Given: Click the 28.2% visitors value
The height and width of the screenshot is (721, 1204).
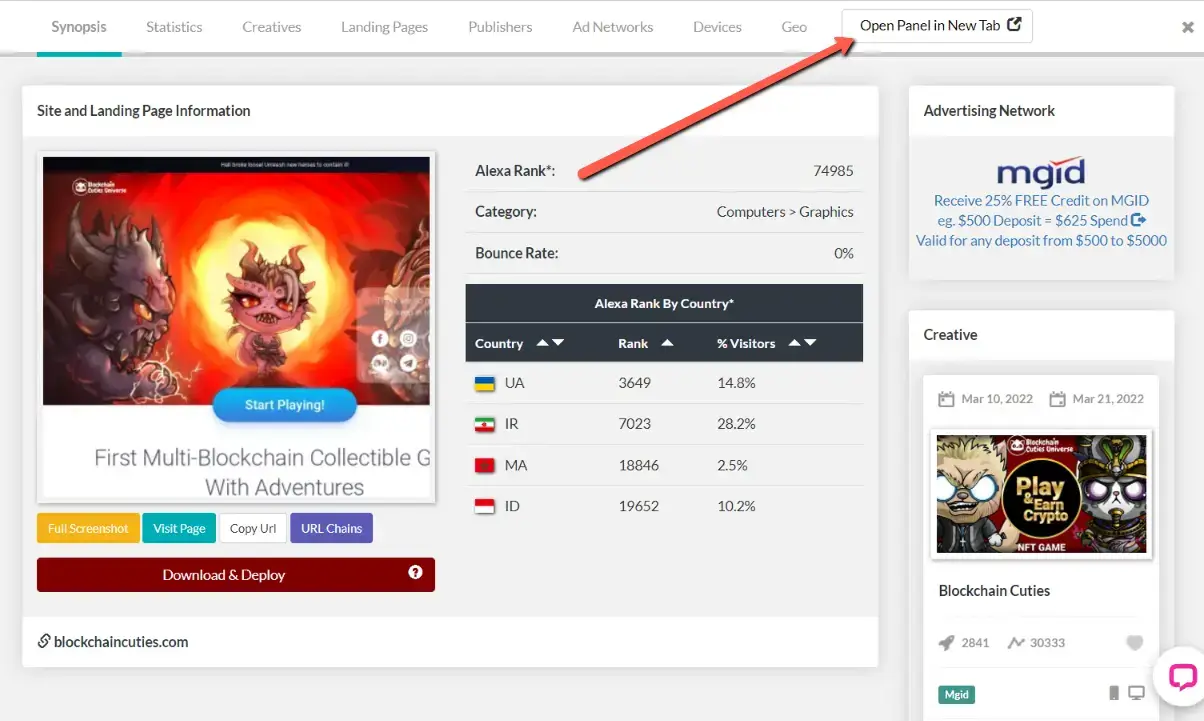Looking at the screenshot, I should (x=736, y=424).
